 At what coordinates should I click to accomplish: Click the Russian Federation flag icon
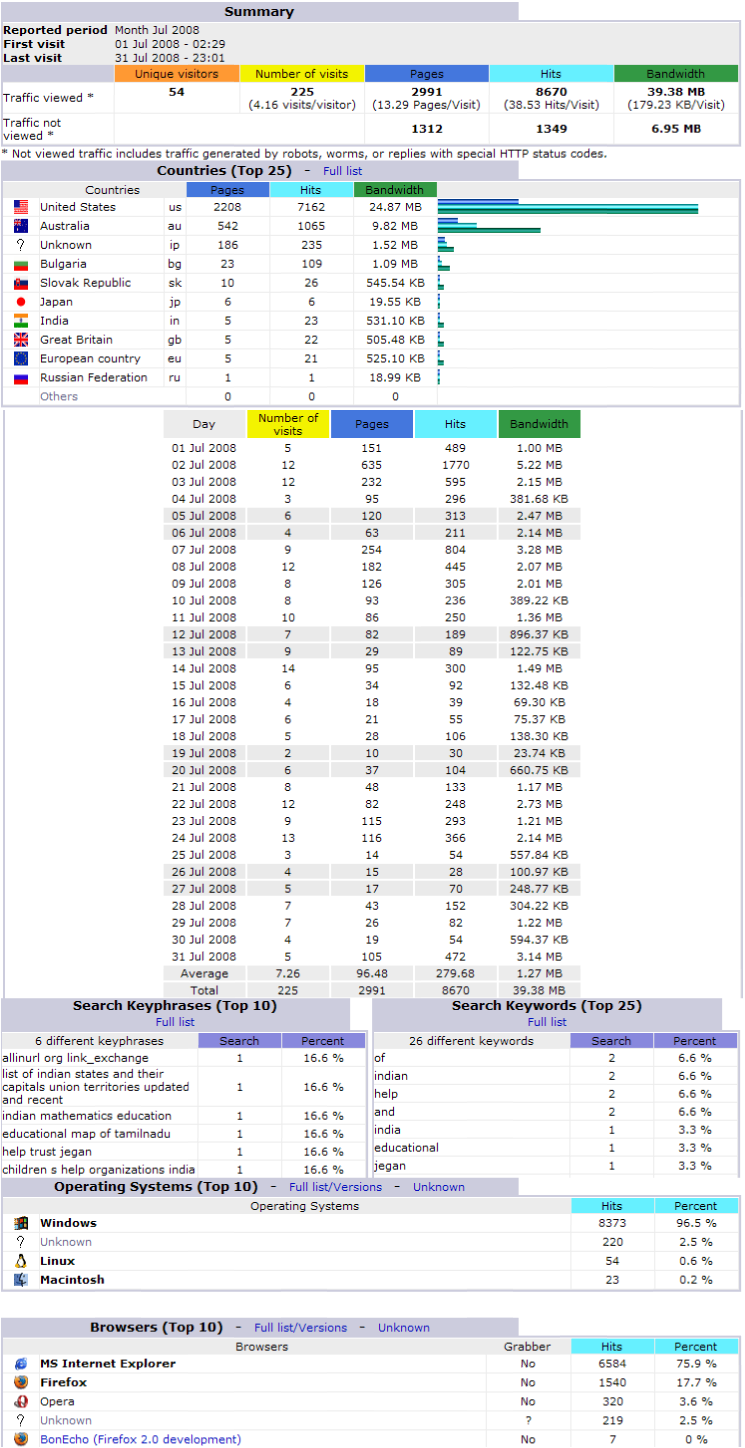[x=21, y=378]
